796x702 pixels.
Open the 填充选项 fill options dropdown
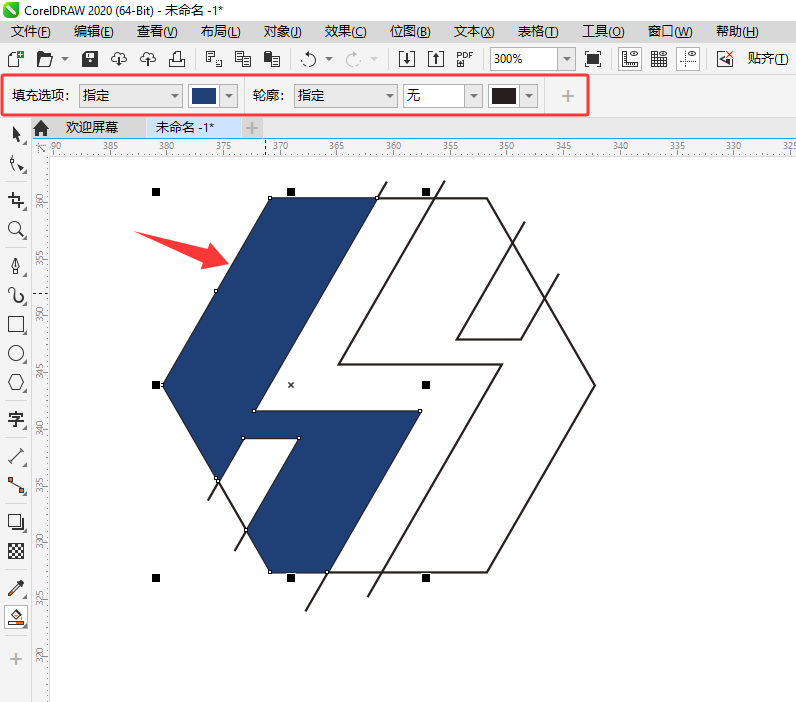click(x=130, y=95)
